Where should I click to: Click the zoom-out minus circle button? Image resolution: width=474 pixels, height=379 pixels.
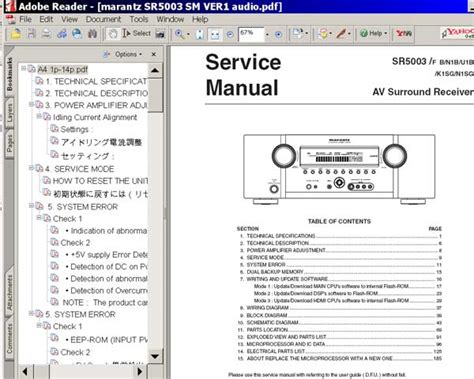230,34
